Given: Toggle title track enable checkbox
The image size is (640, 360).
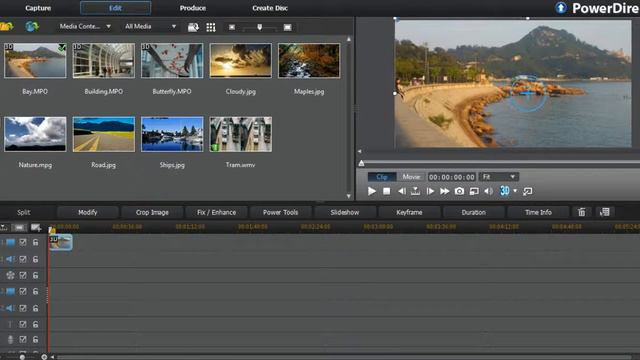Looking at the screenshot, I should [x=23, y=324].
